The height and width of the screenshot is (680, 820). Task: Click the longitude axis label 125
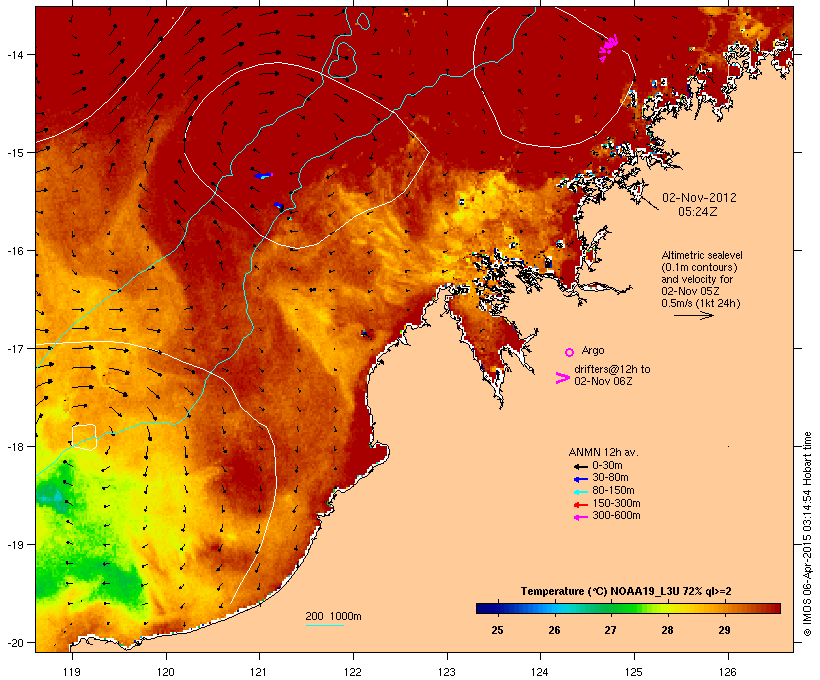tap(634, 672)
